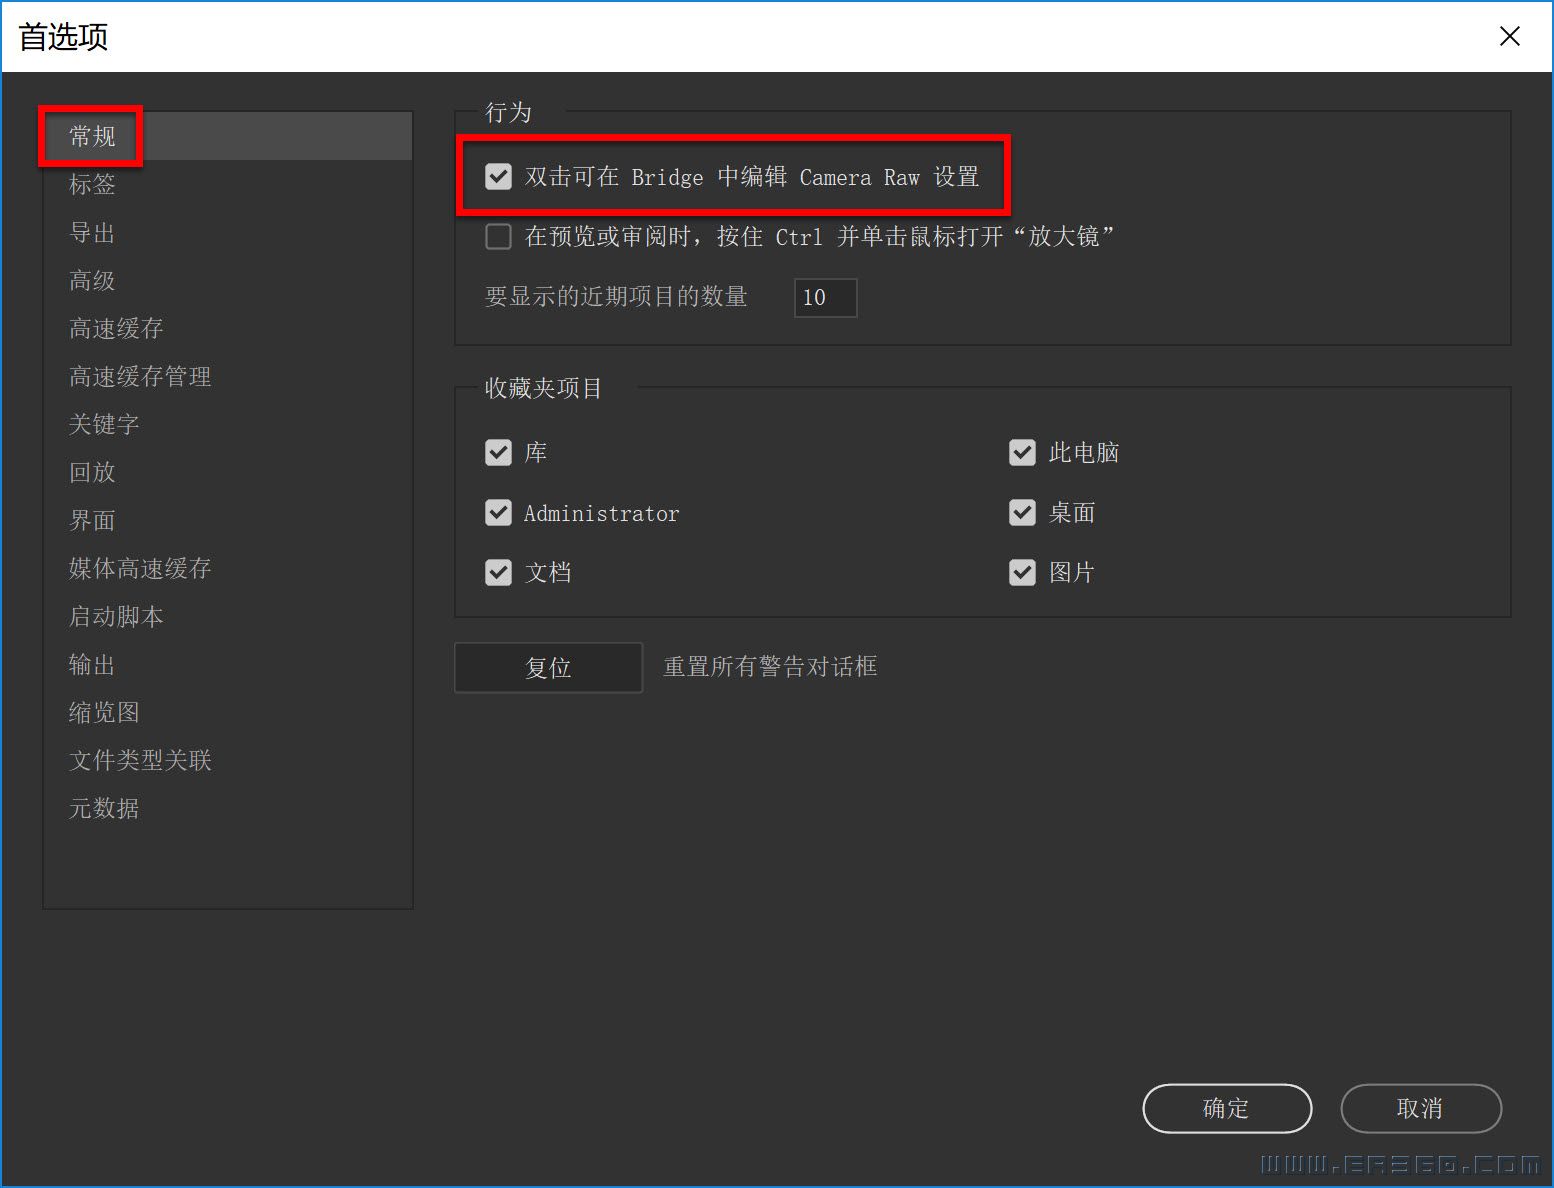Toggle the Administrator favorites checkbox
1554x1188 pixels.
[498, 512]
